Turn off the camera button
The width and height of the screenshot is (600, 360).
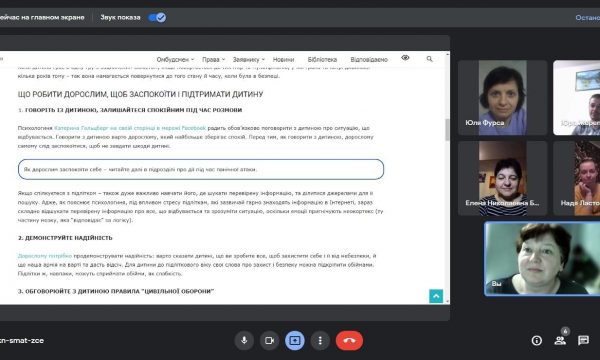click(x=270, y=340)
